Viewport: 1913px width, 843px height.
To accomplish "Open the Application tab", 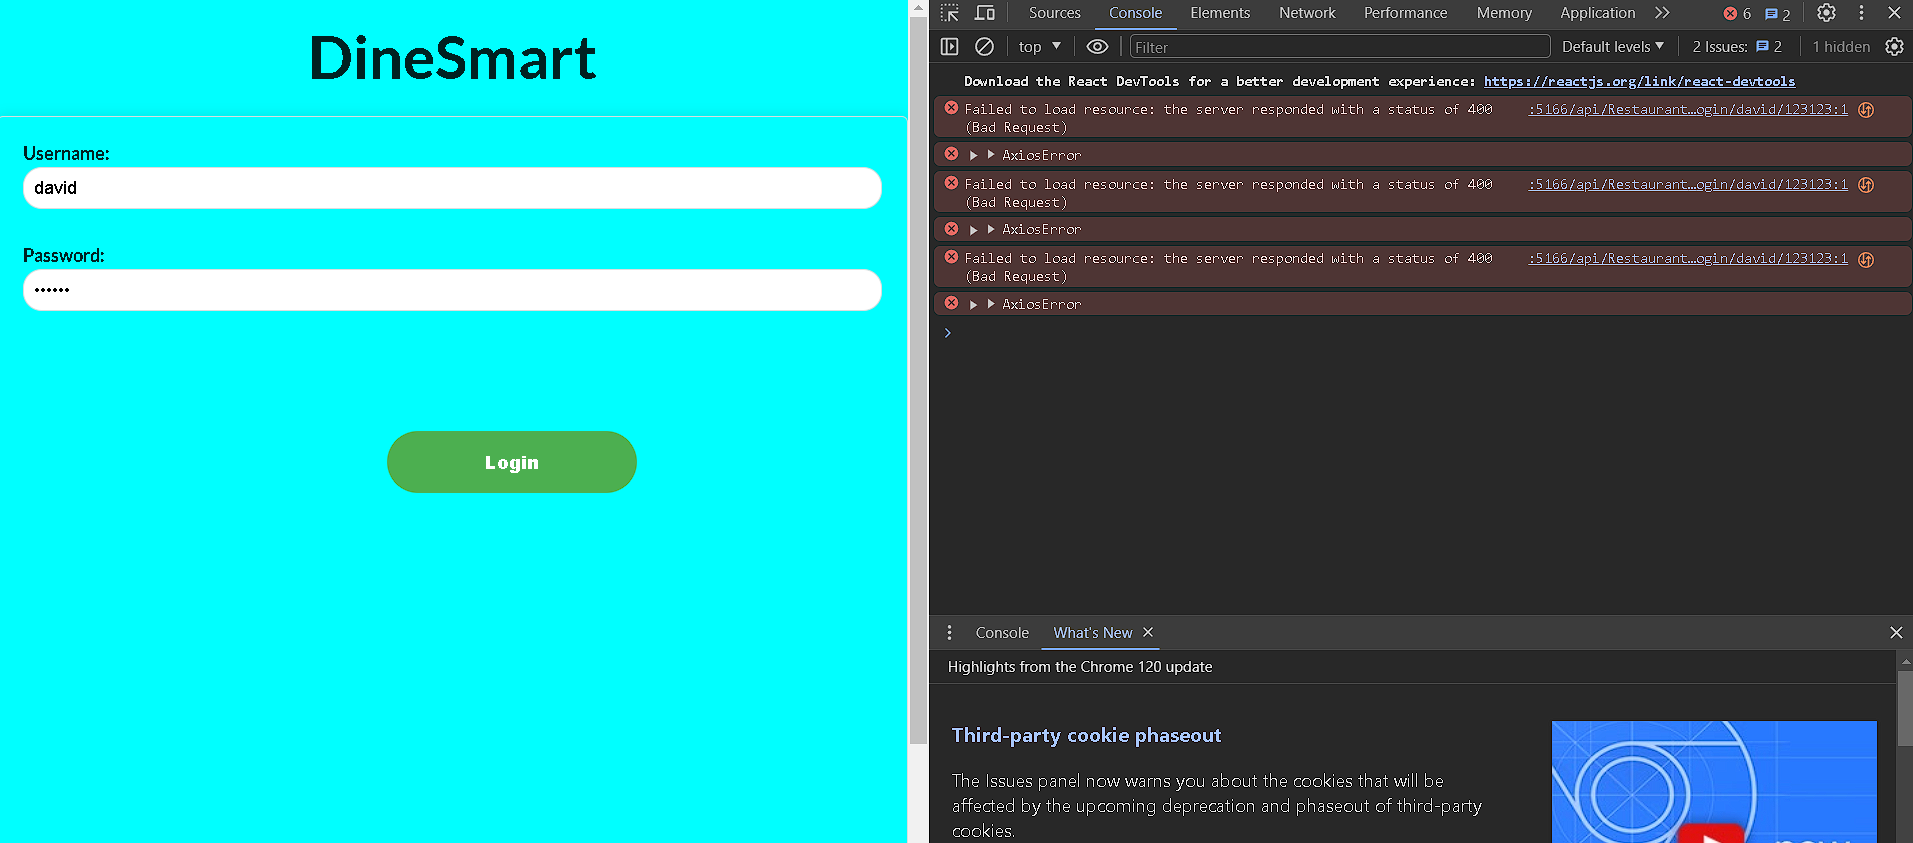I will (x=1597, y=13).
